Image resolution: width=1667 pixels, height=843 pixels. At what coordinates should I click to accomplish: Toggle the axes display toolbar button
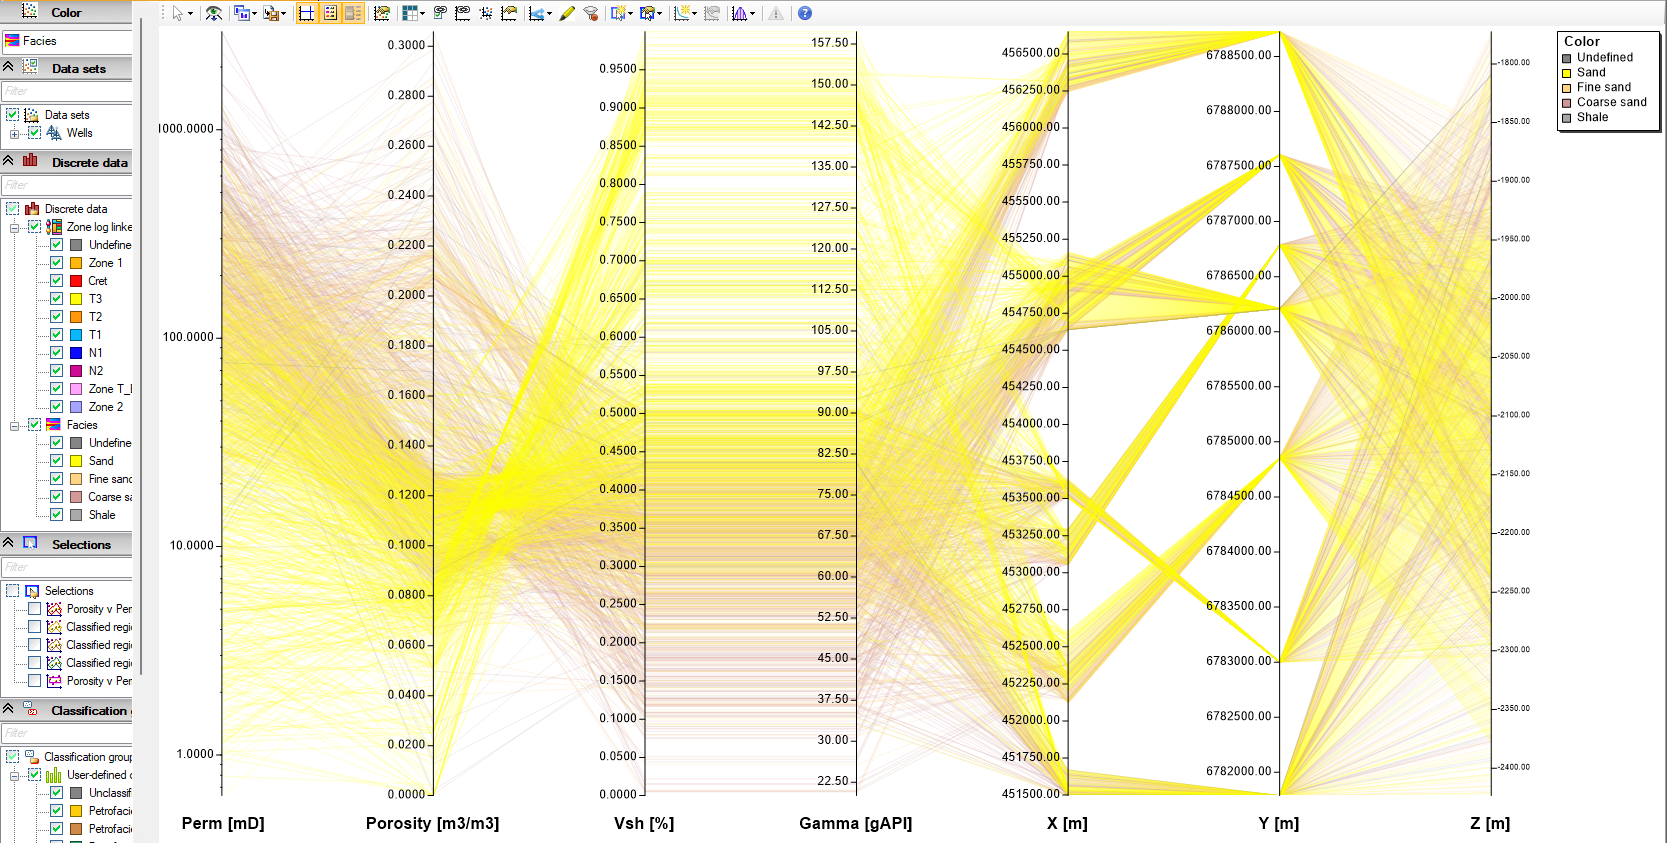306,13
